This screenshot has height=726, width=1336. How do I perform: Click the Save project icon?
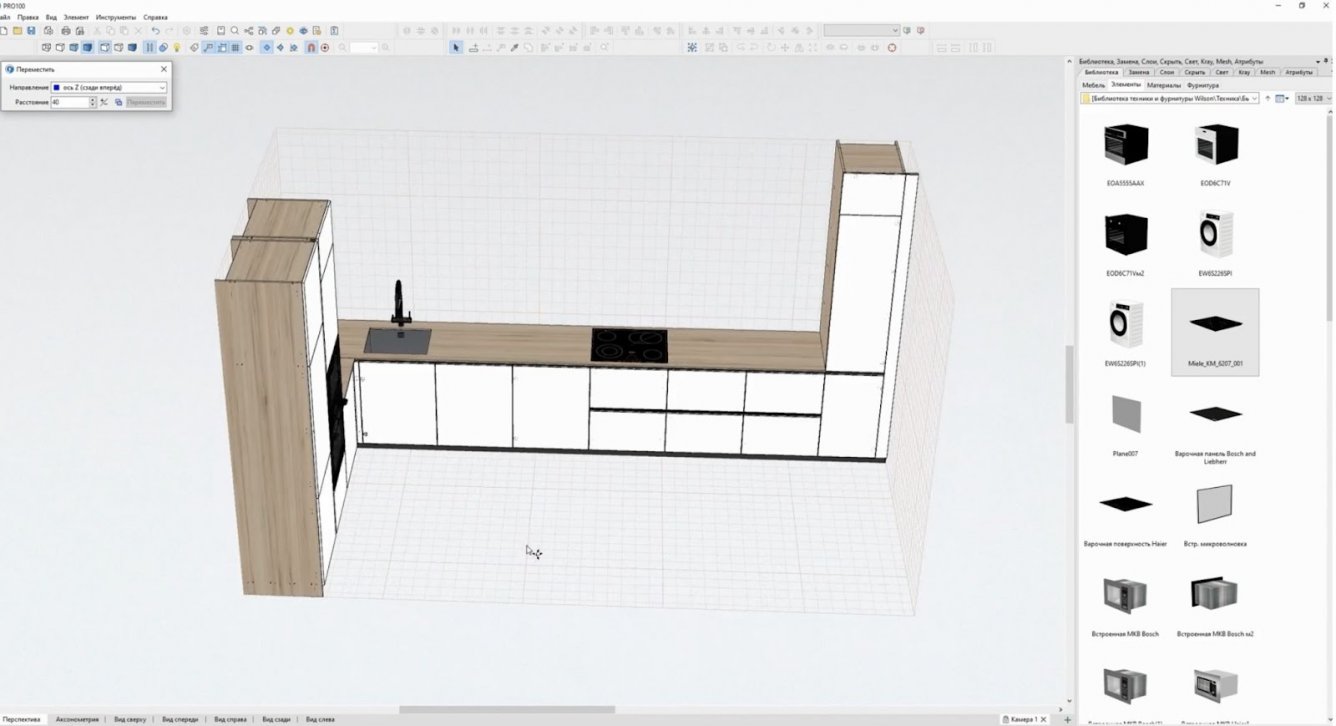[31, 31]
